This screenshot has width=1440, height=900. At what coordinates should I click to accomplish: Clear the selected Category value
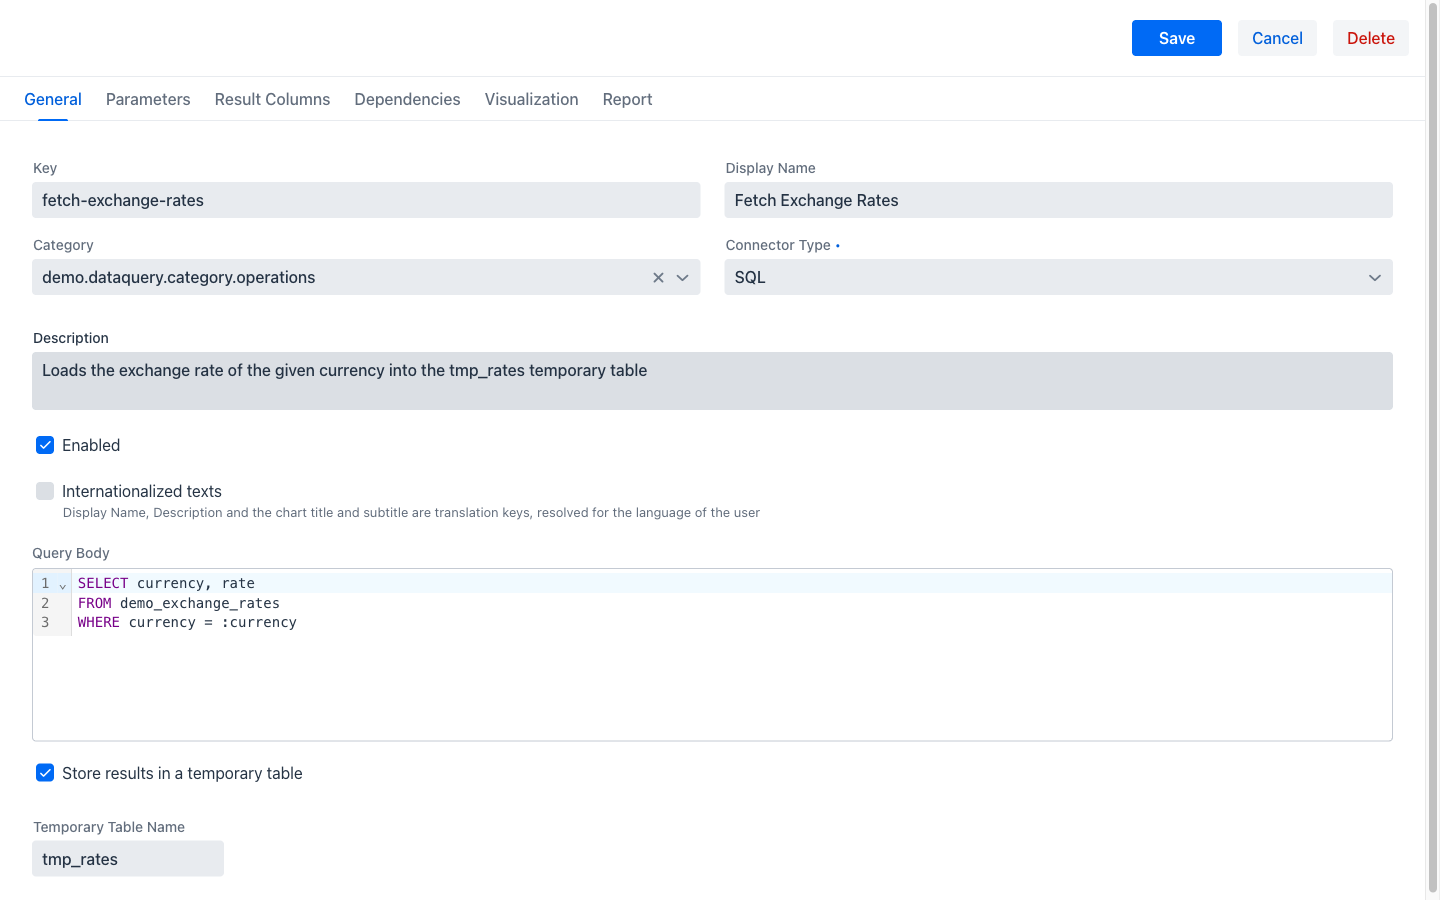tap(658, 278)
